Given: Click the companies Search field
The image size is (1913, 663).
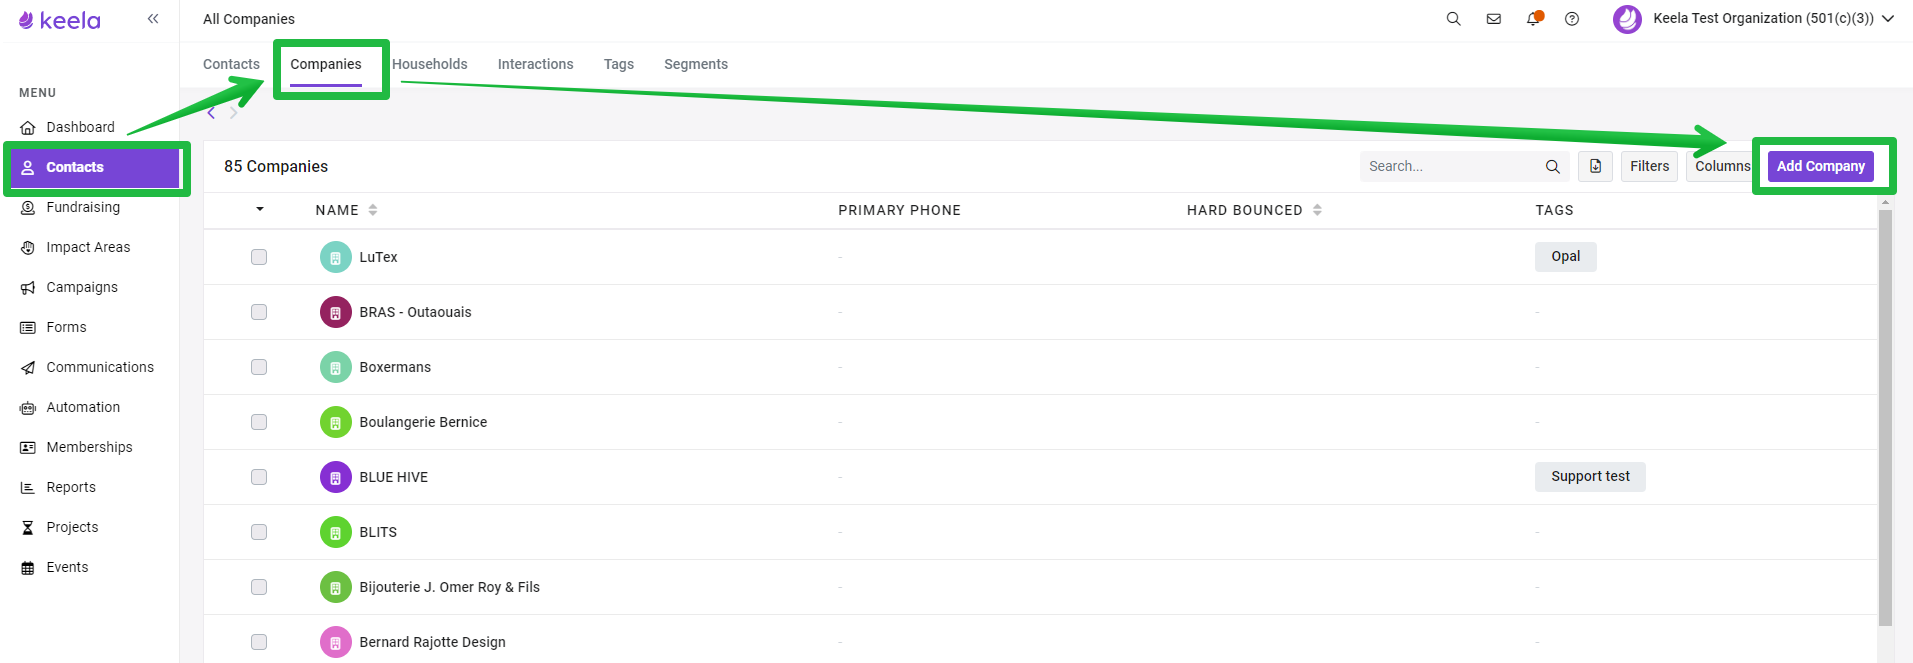Looking at the screenshot, I should tap(1450, 167).
